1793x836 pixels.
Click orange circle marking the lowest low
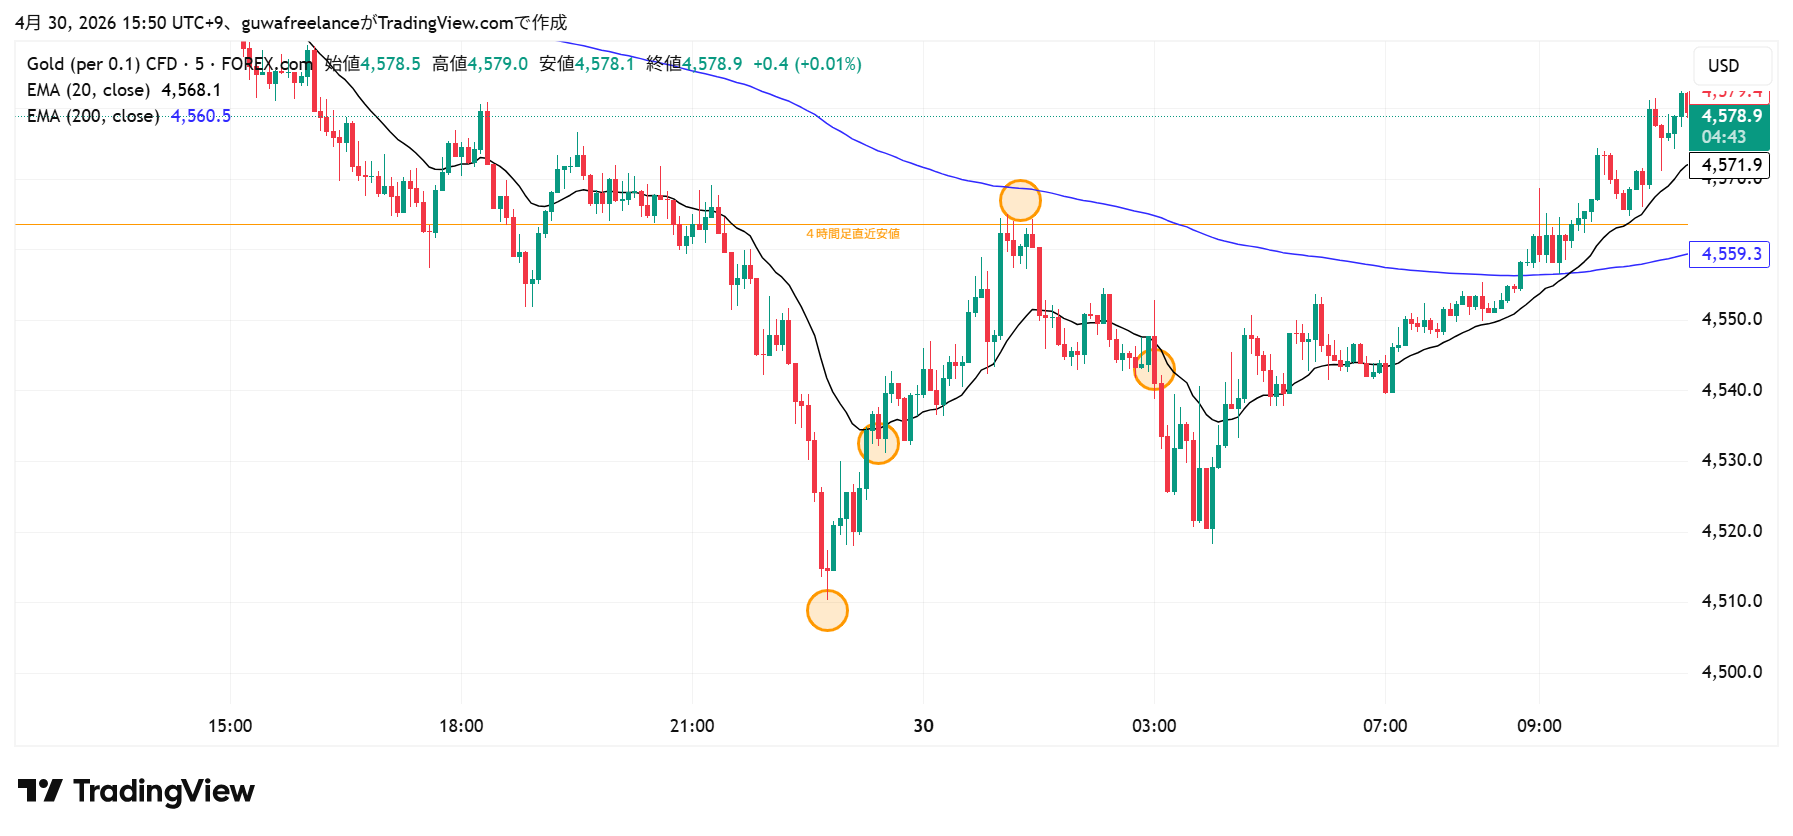(827, 610)
